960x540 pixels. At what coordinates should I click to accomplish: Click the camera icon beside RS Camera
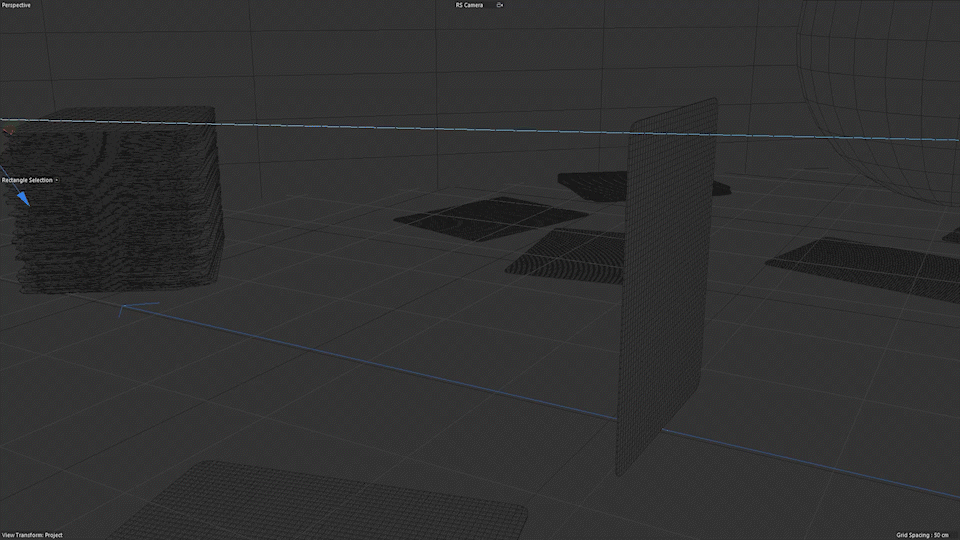coord(499,5)
